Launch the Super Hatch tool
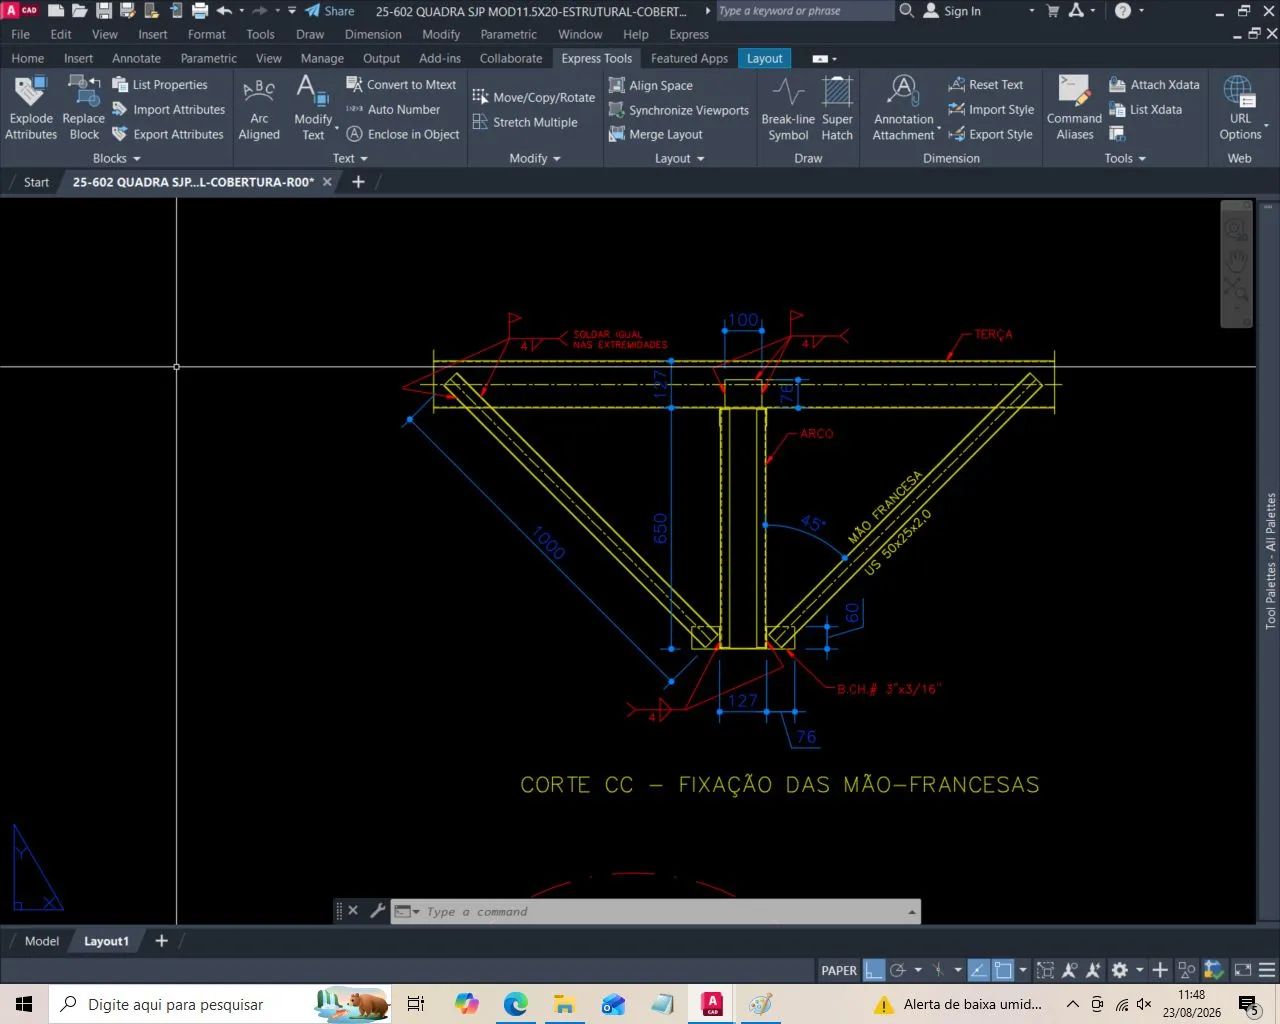 point(837,108)
